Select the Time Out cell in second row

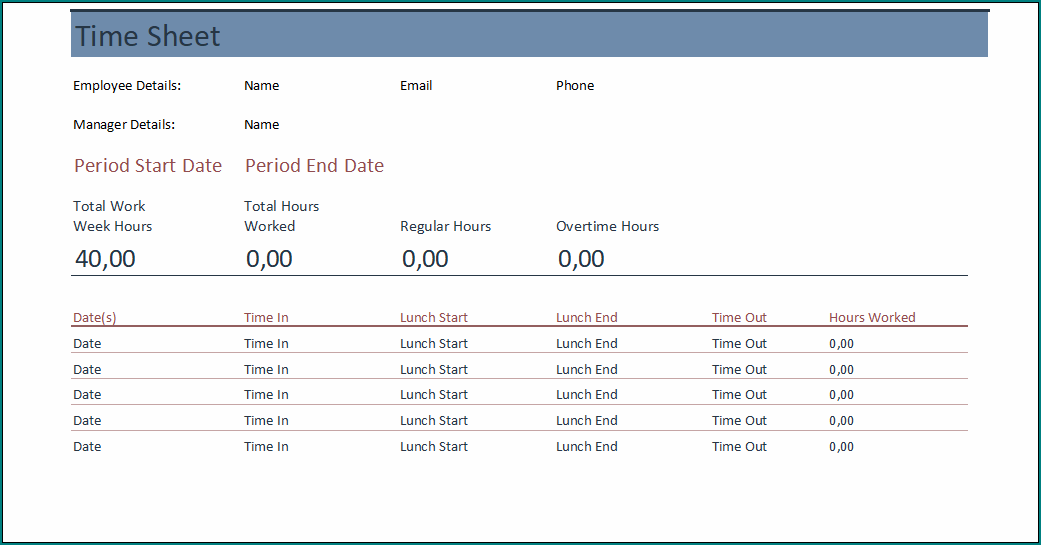coord(740,370)
